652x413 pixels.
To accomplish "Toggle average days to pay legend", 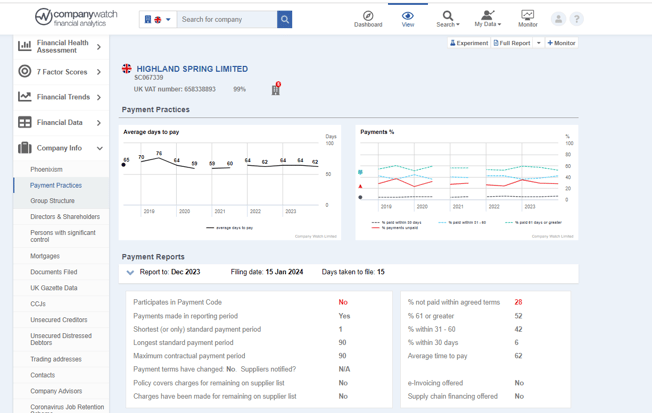I will pos(229,228).
